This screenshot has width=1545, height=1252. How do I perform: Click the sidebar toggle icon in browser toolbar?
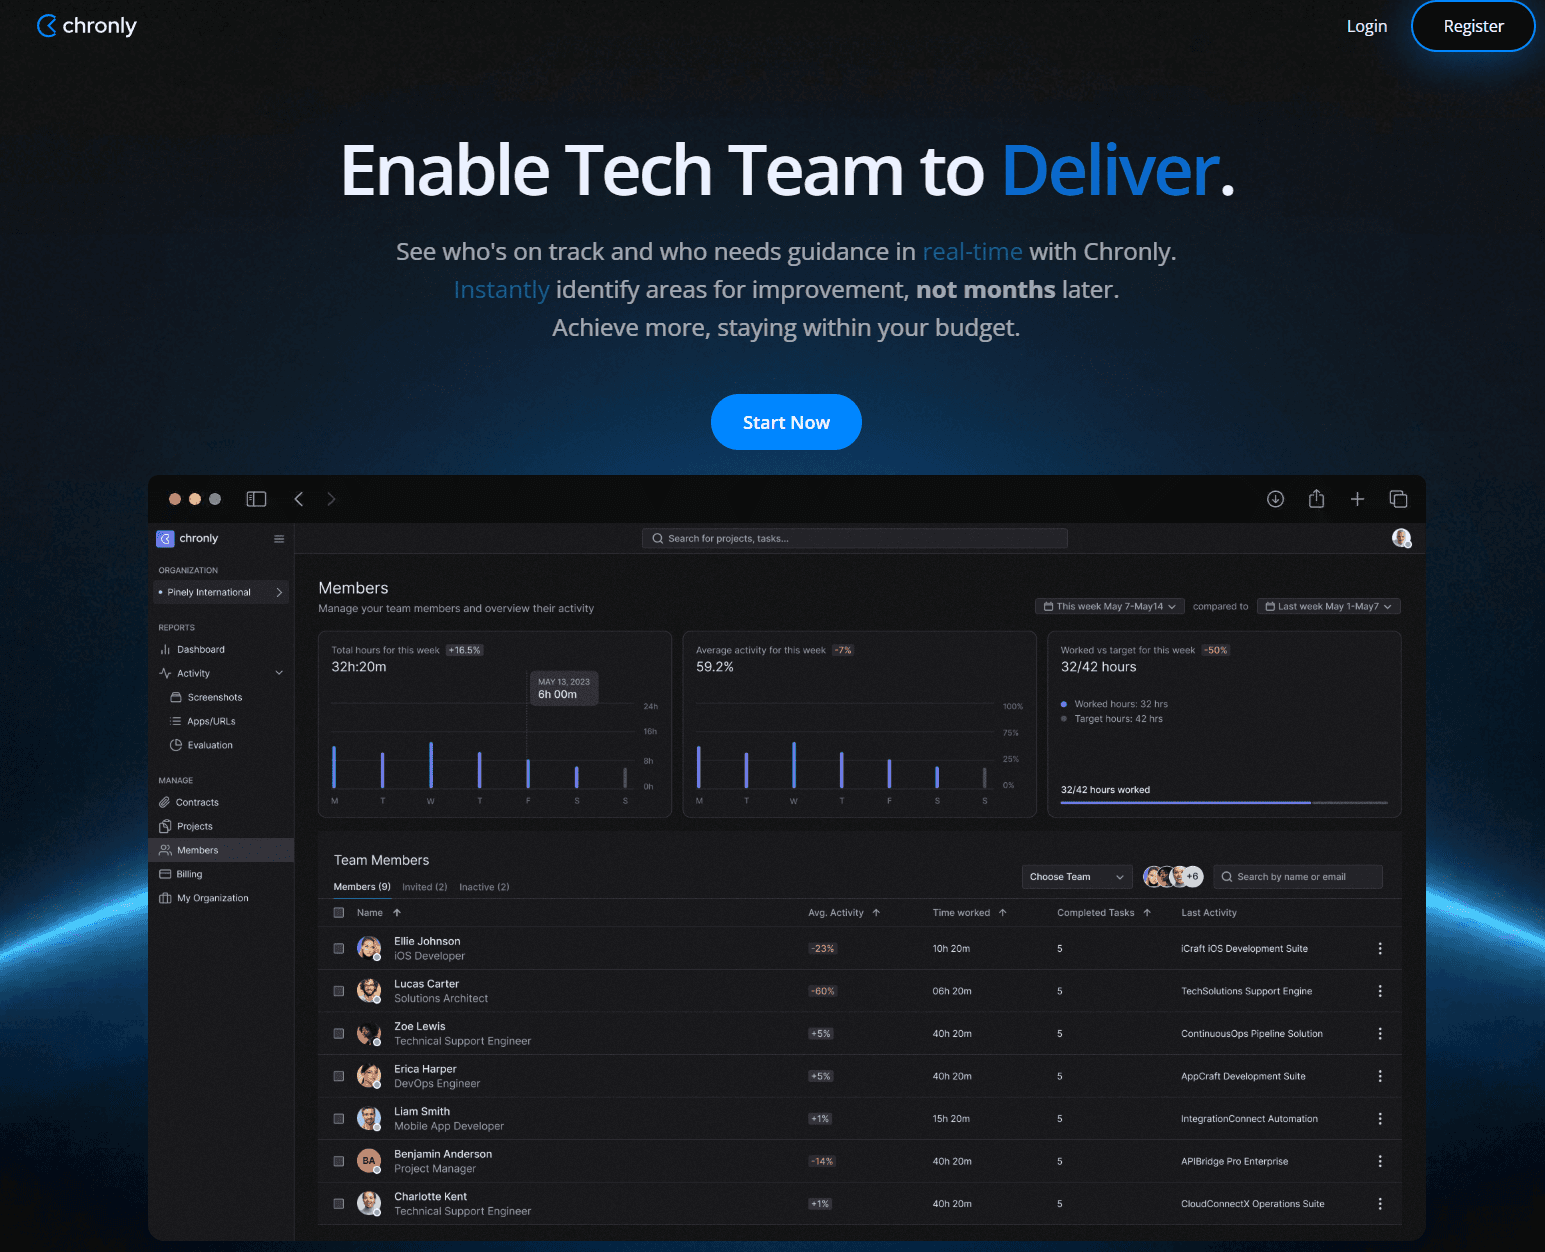(256, 499)
